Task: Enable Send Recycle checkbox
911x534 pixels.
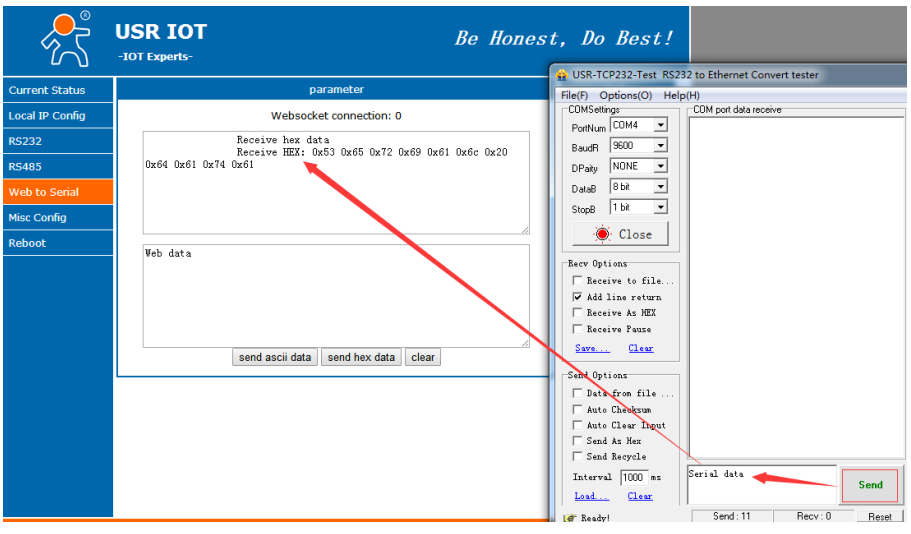Action: click(578, 457)
